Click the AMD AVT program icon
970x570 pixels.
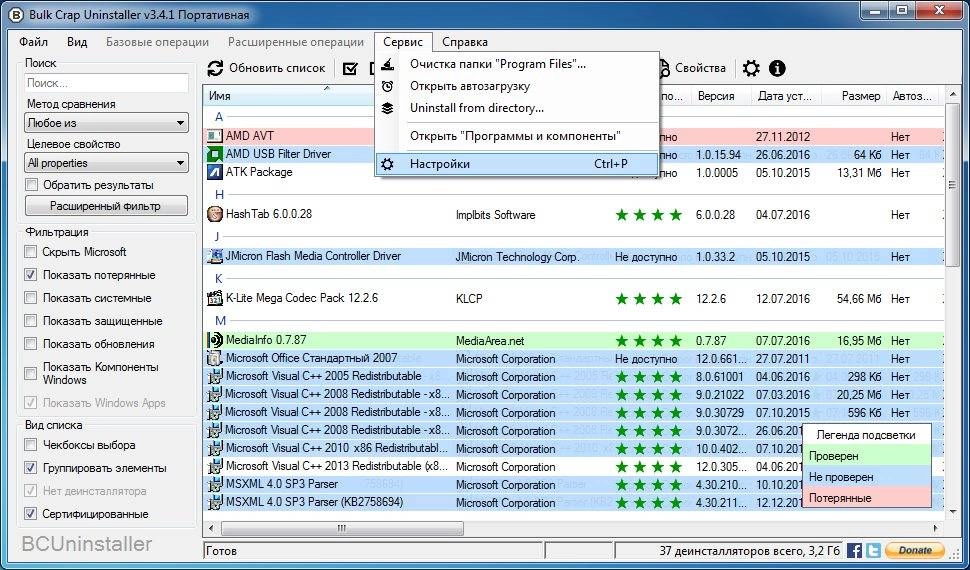[x=214, y=136]
